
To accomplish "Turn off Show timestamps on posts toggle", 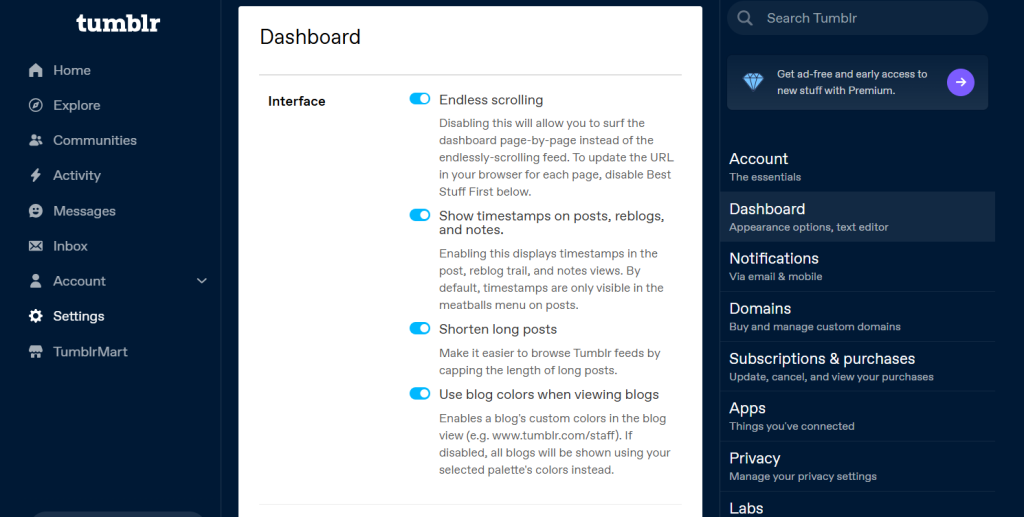I will click(420, 215).
